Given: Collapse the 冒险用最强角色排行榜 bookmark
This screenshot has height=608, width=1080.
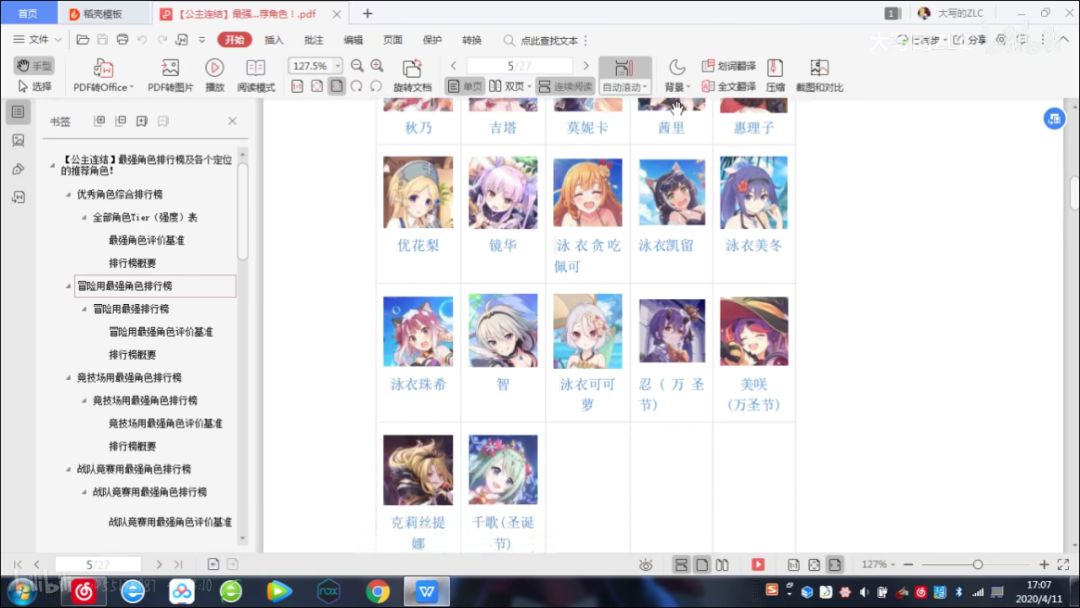Looking at the screenshot, I should click(x=68, y=286).
